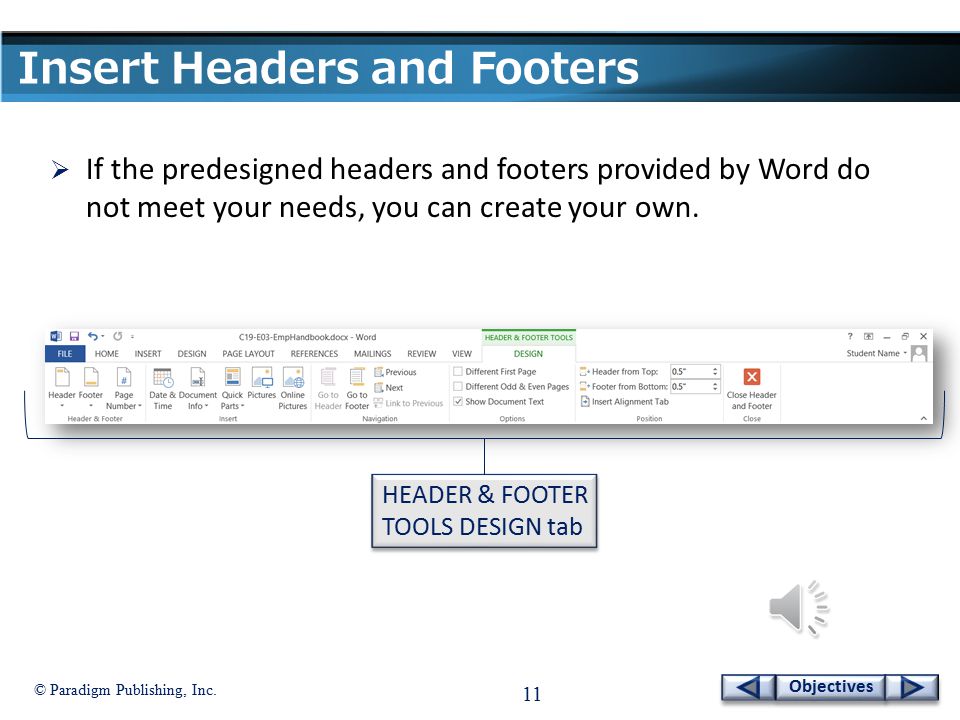Click Link to Previous

point(408,403)
